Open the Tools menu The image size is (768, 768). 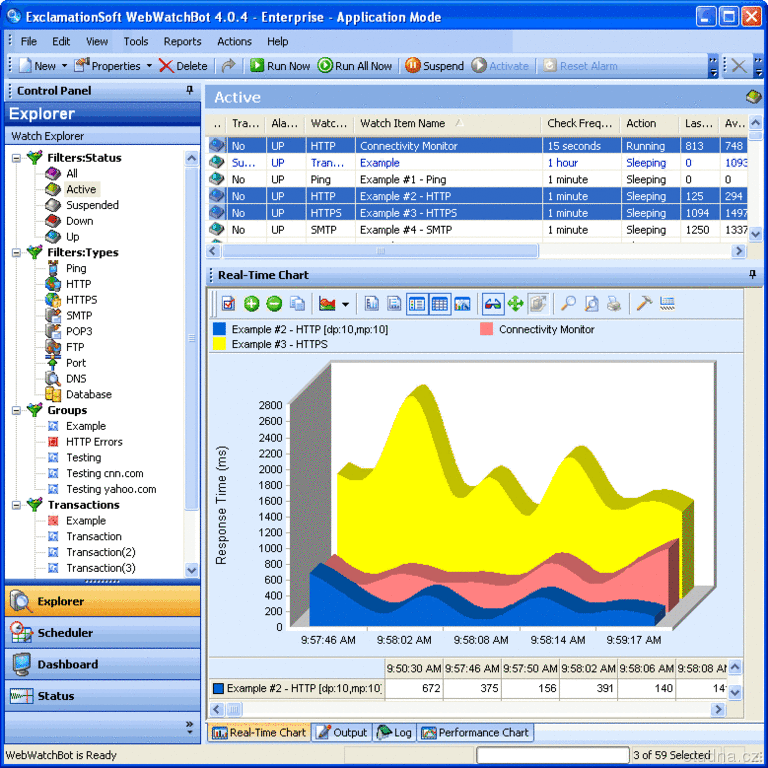tap(135, 42)
